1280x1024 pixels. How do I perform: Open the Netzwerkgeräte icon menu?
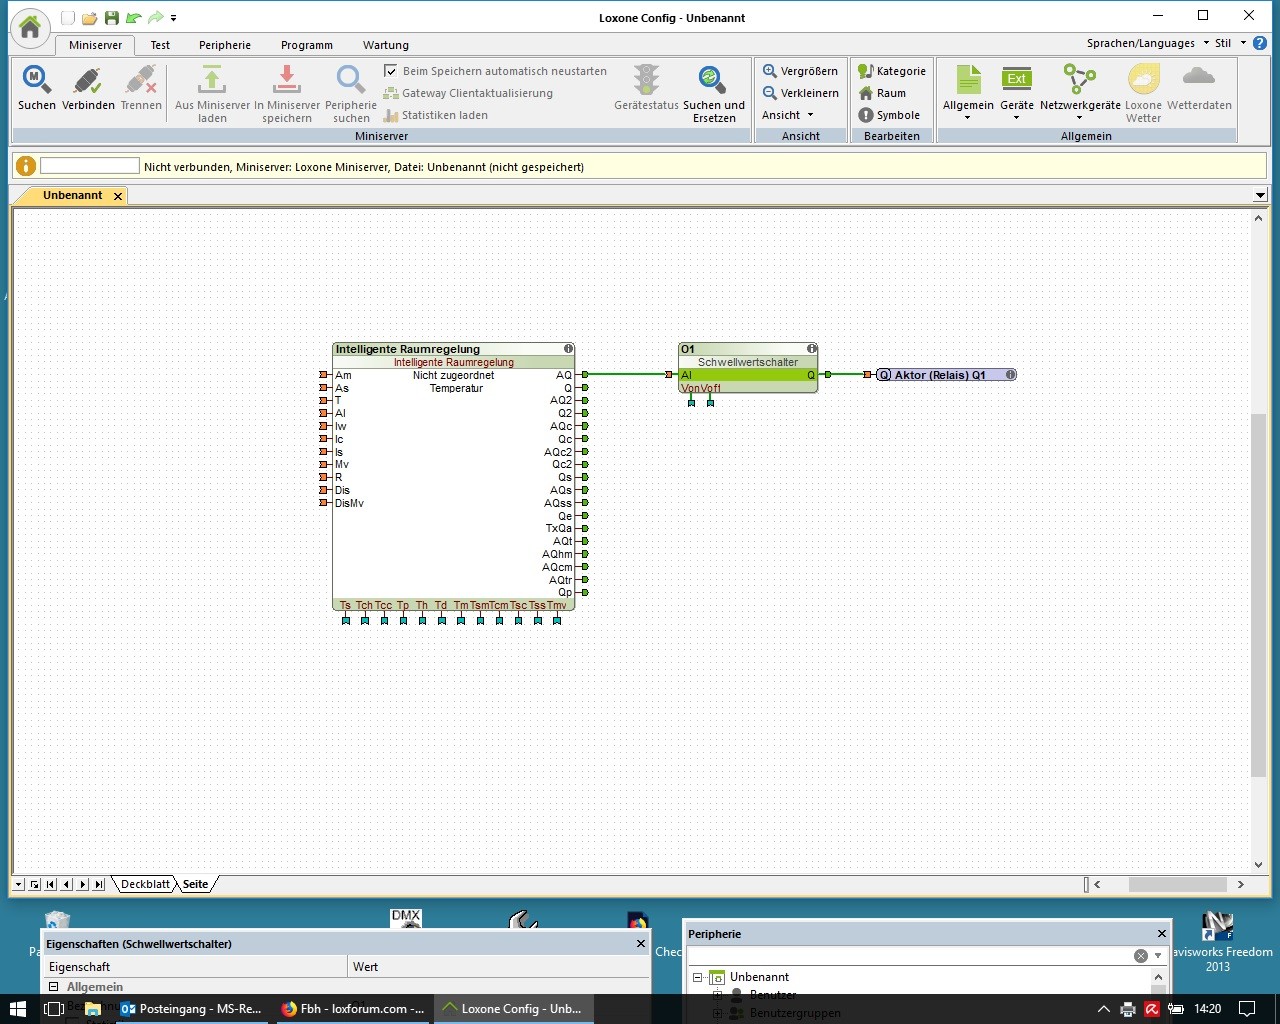tap(1079, 80)
